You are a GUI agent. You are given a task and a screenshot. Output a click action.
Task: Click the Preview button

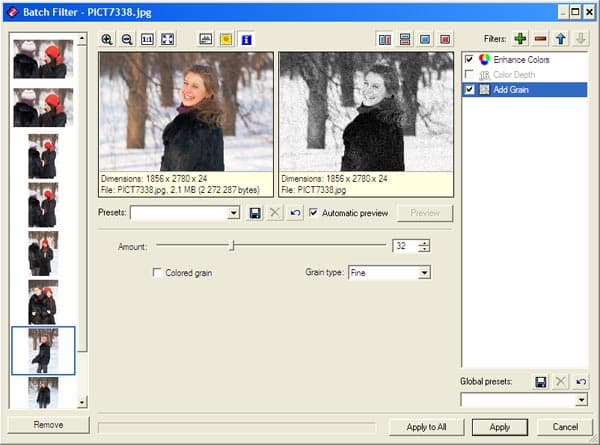(x=425, y=213)
